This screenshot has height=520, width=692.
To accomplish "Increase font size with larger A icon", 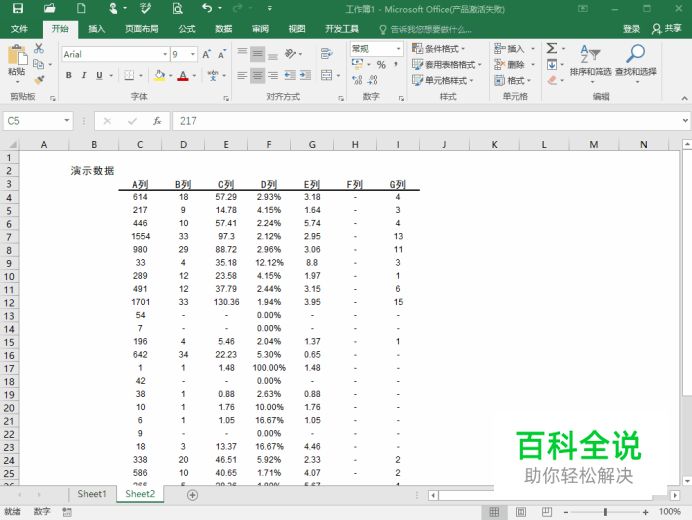I will click(207, 54).
